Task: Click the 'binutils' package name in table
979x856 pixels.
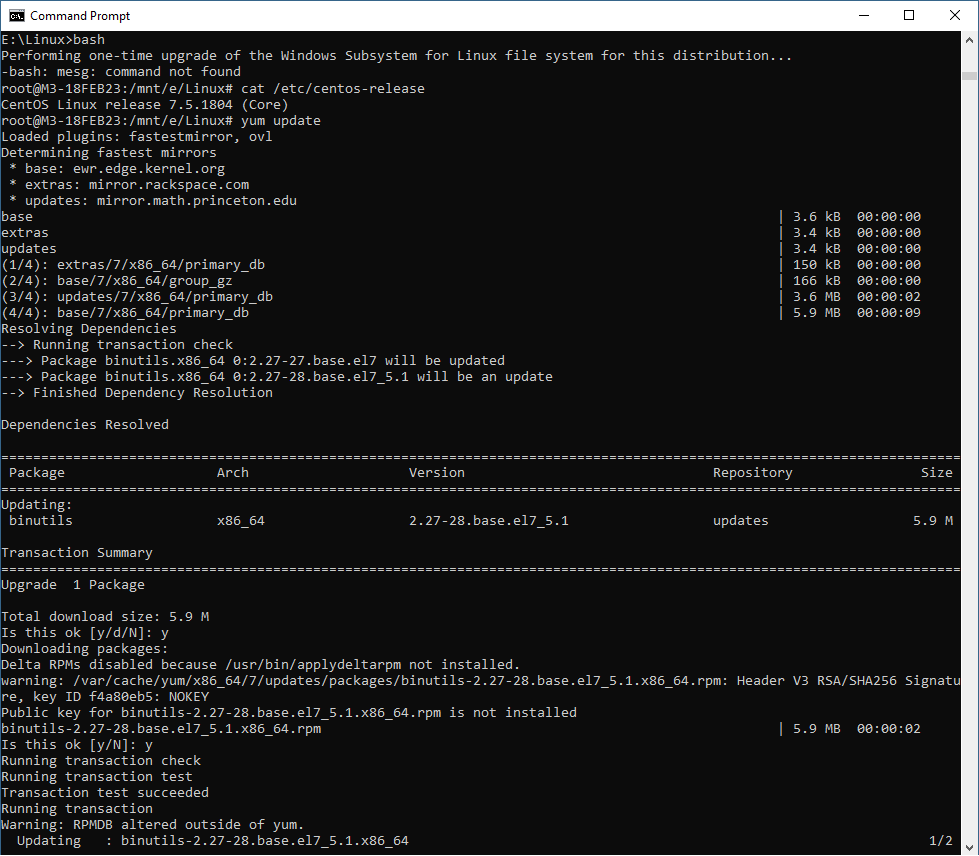Action: pyautogui.click(x=41, y=521)
